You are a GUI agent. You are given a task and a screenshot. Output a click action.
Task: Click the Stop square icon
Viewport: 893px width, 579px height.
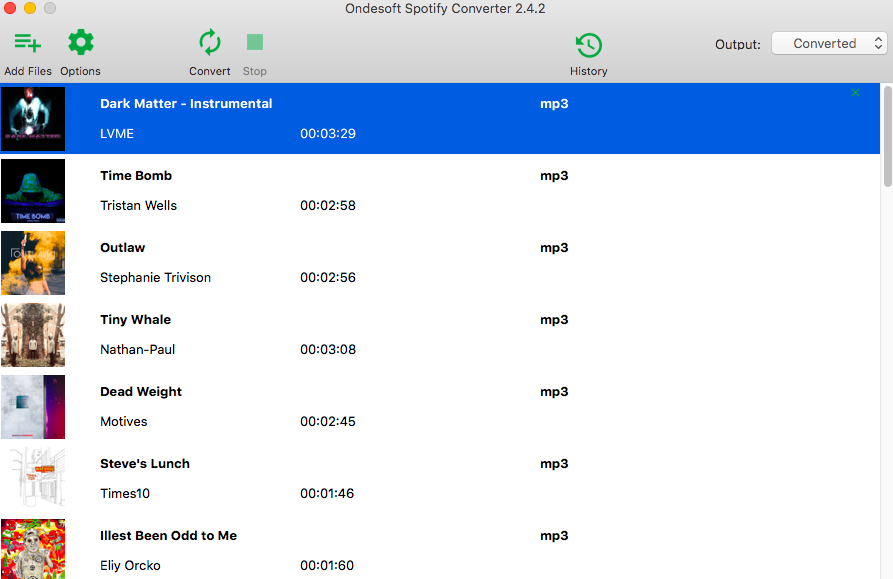click(x=255, y=42)
